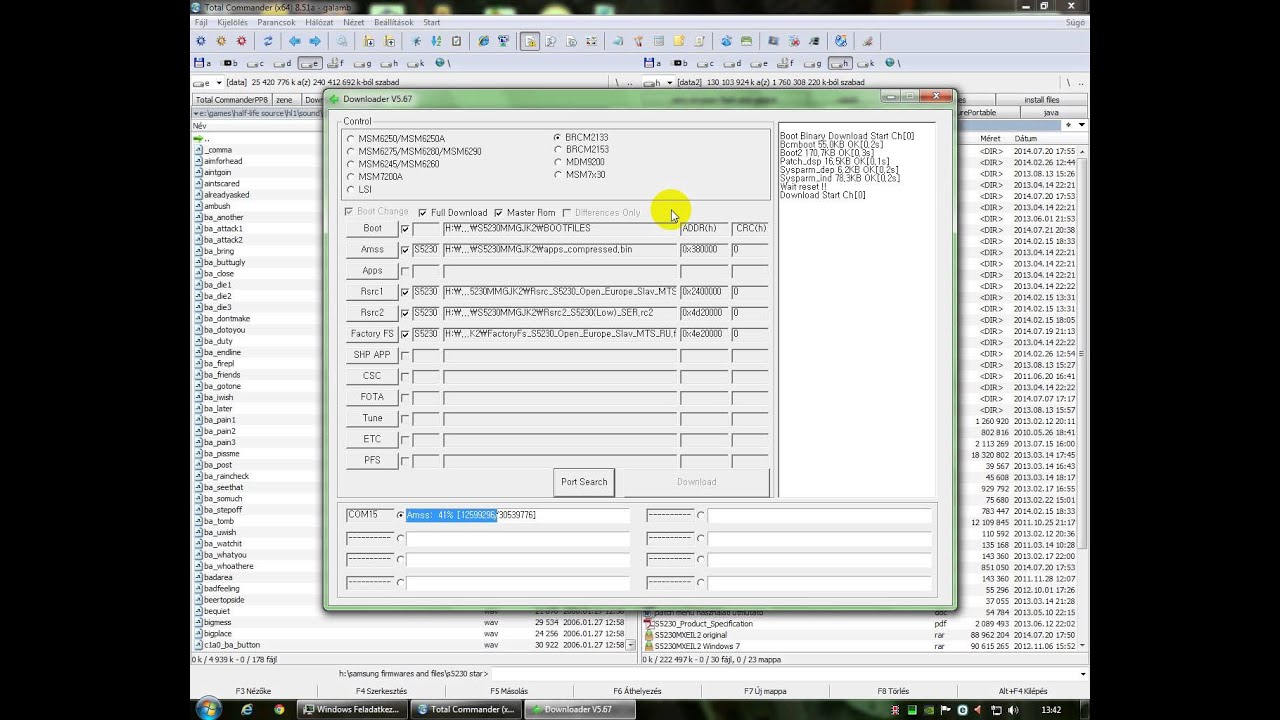
Task: Open the Beállítások menu
Action: (x=395, y=22)
